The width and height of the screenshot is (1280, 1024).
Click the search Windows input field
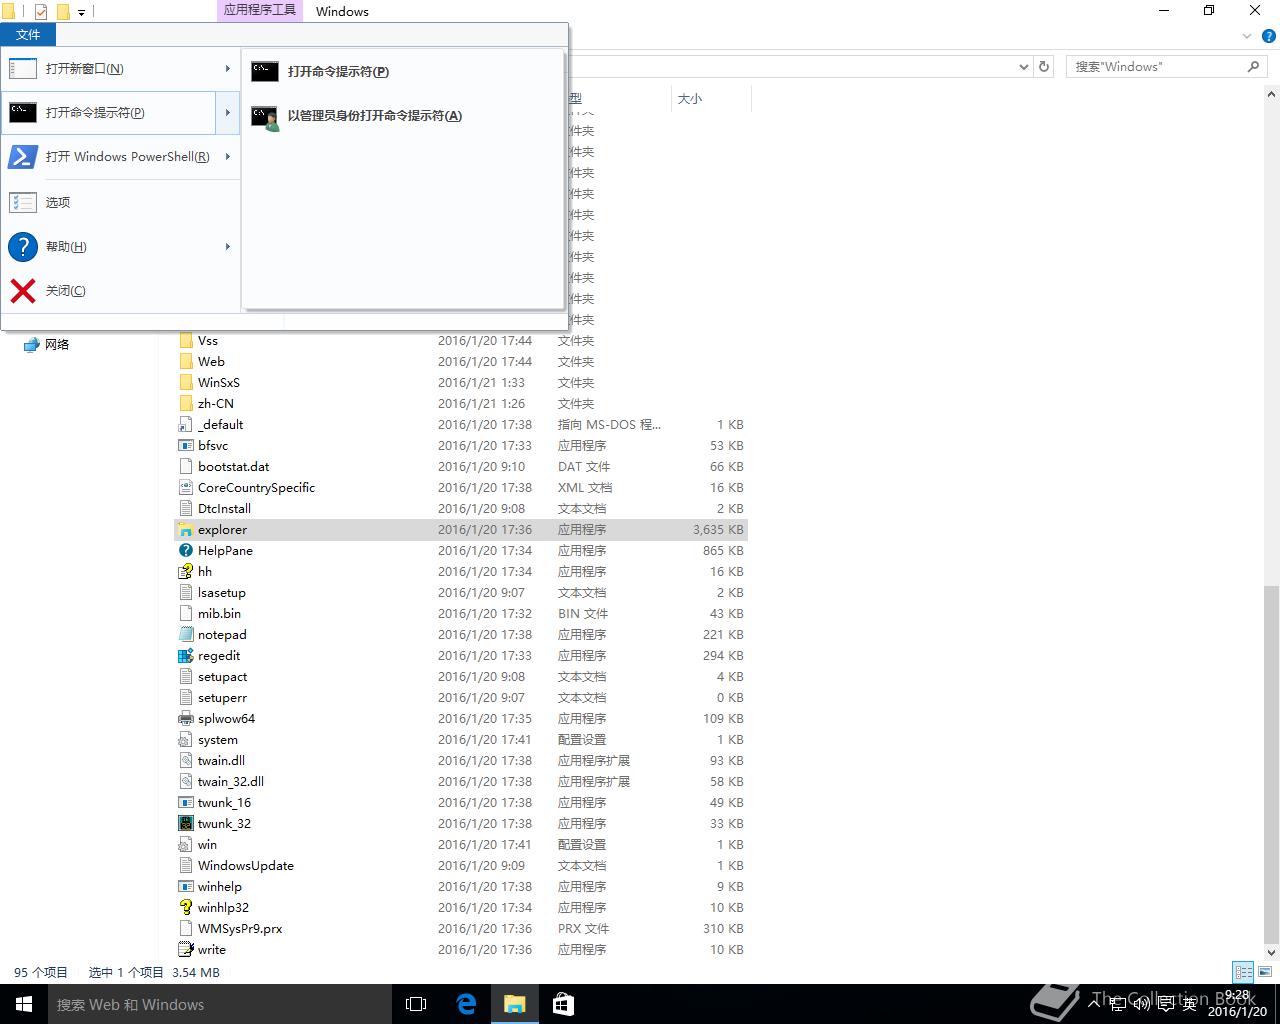pos(1155,67)
